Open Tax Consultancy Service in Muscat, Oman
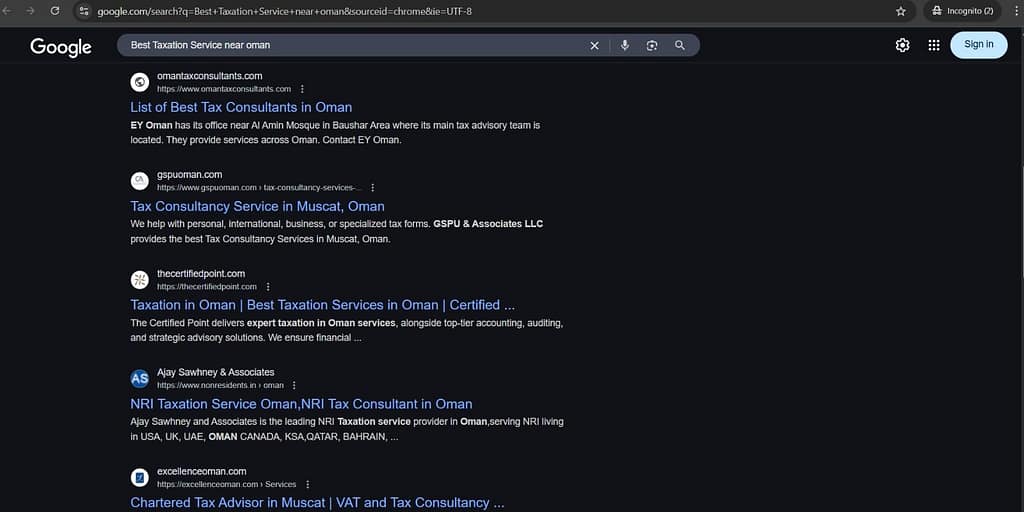 pyautogui.click(x=257, y=206)
